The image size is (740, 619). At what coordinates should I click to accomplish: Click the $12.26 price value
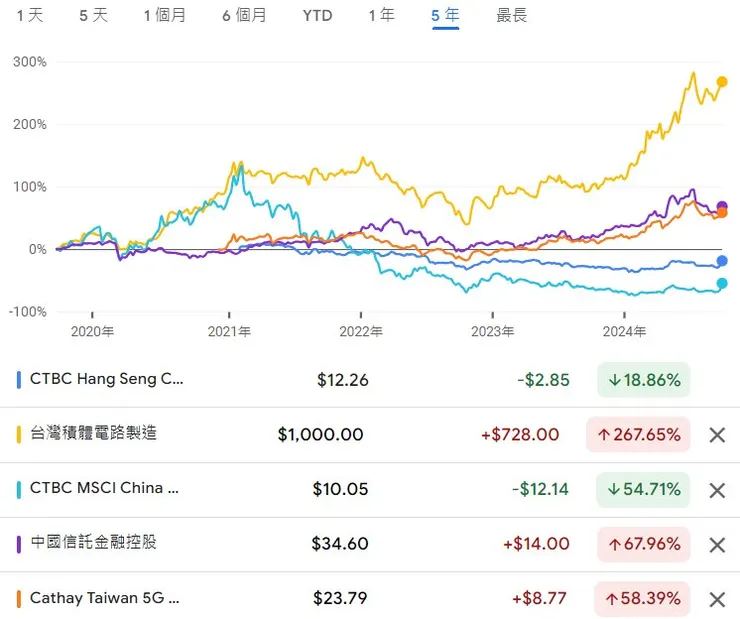[x=343, y=380]
